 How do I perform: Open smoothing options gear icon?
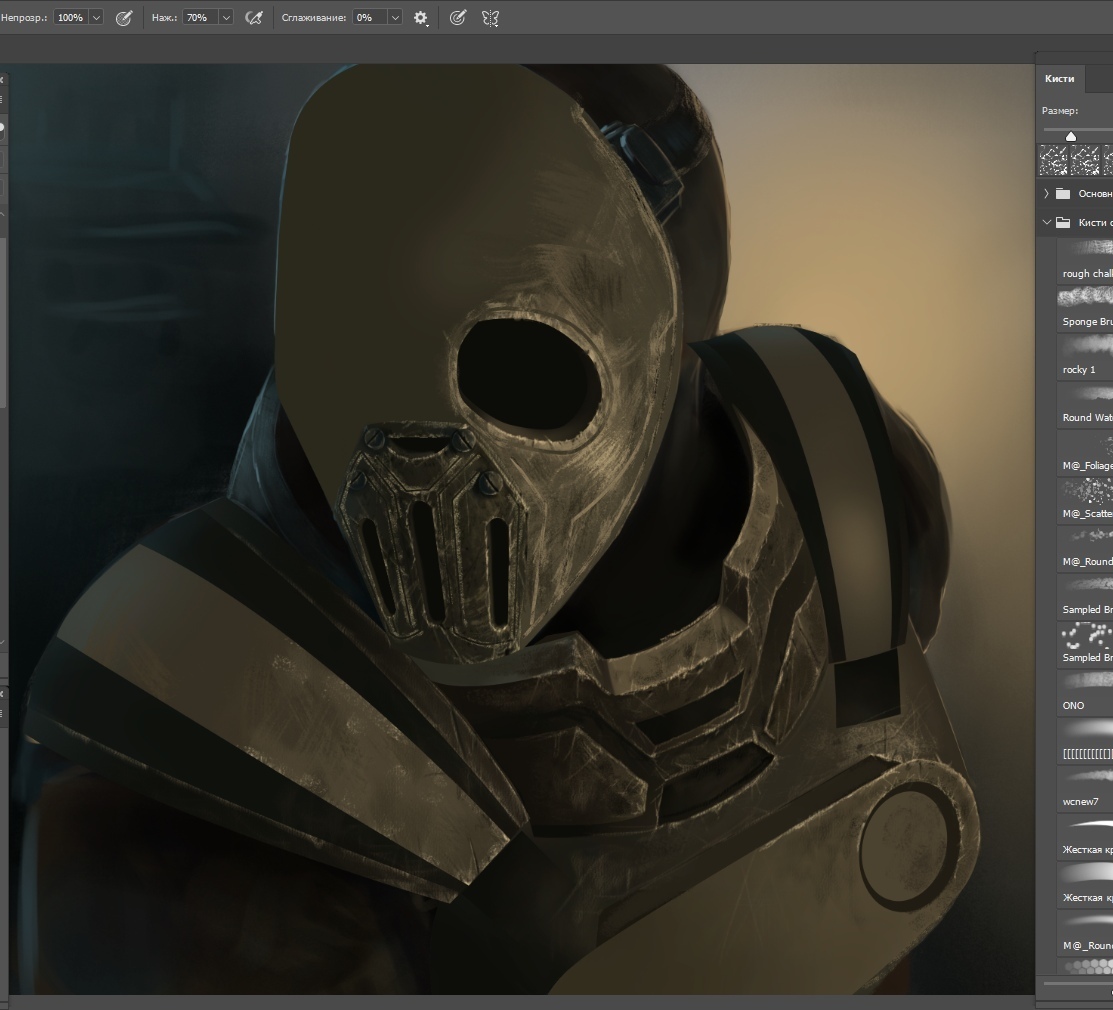pos(421,18)
